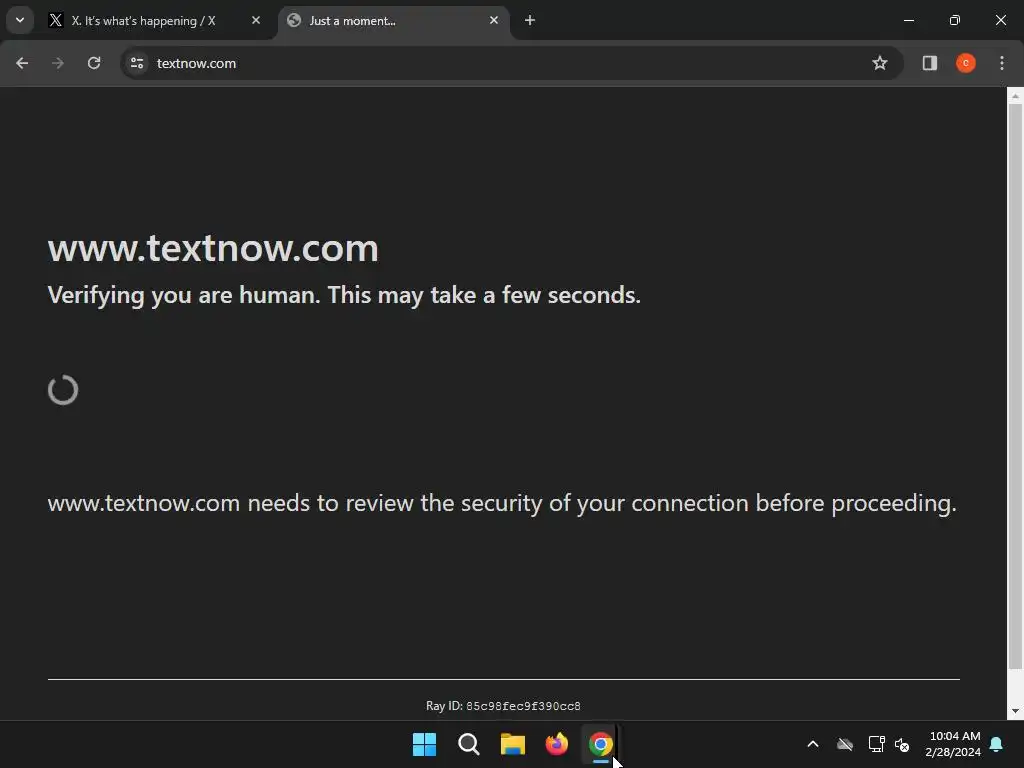The height and width of the screenshot is (768, 1024).
Task: Close the Chrome window
Action: tap(1000, 20)
